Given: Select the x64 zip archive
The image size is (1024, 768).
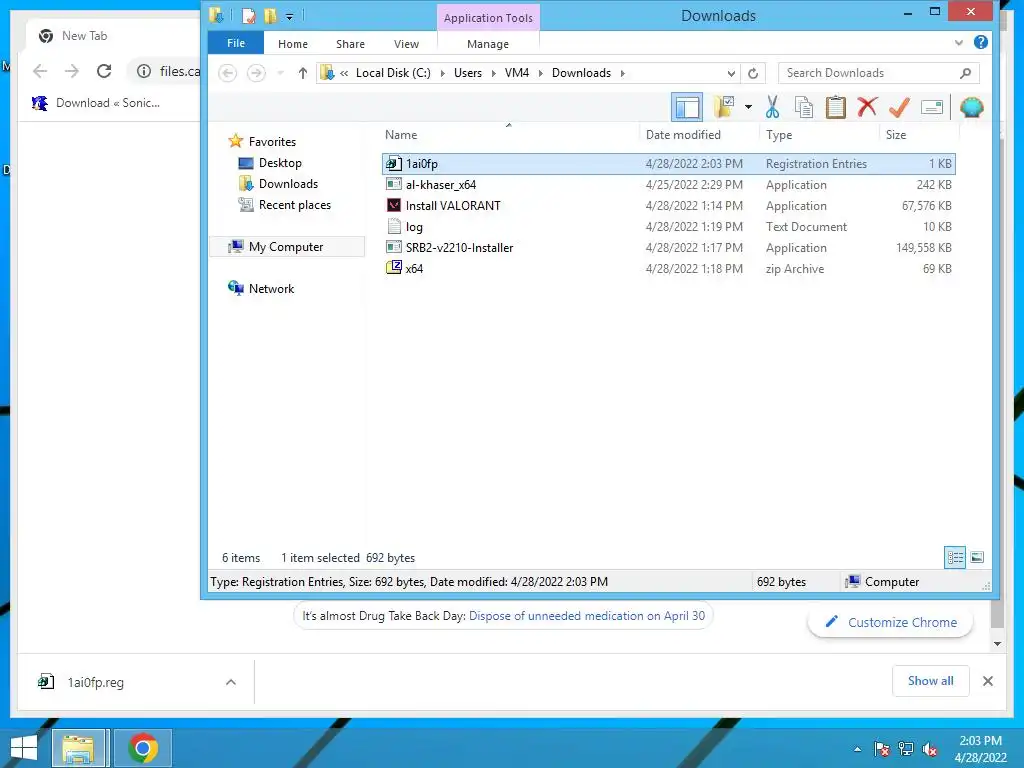Looking at the screenshot, I should [668, 268].
